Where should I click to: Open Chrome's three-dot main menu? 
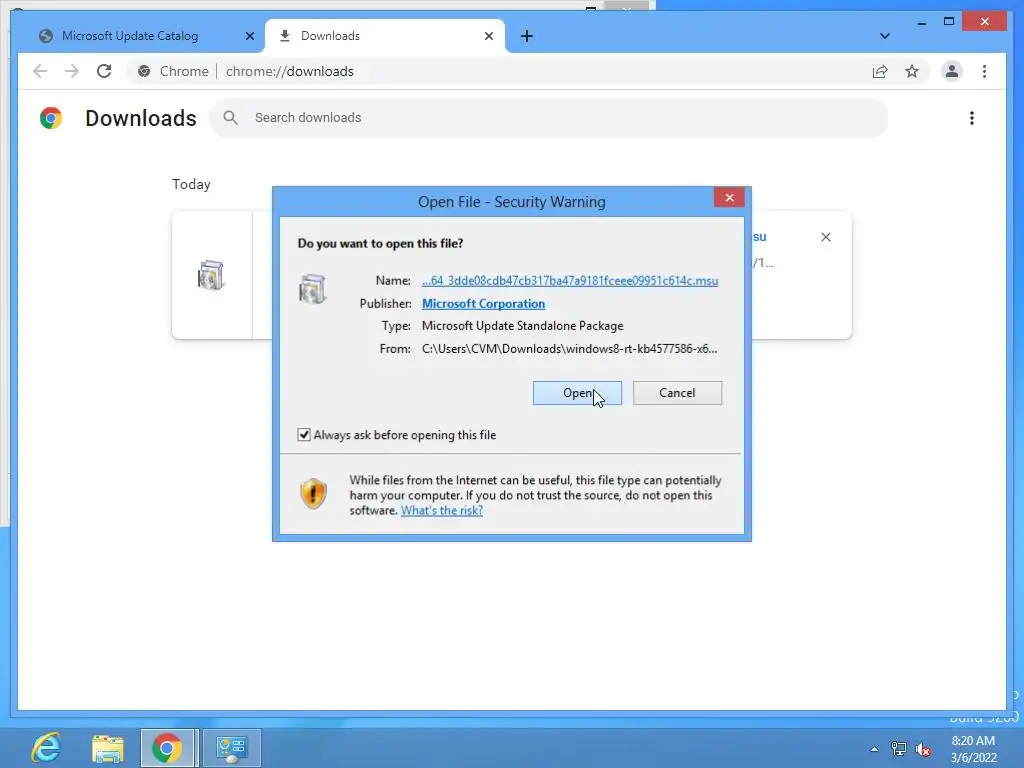pyautogui.click(x=984, y=71)
